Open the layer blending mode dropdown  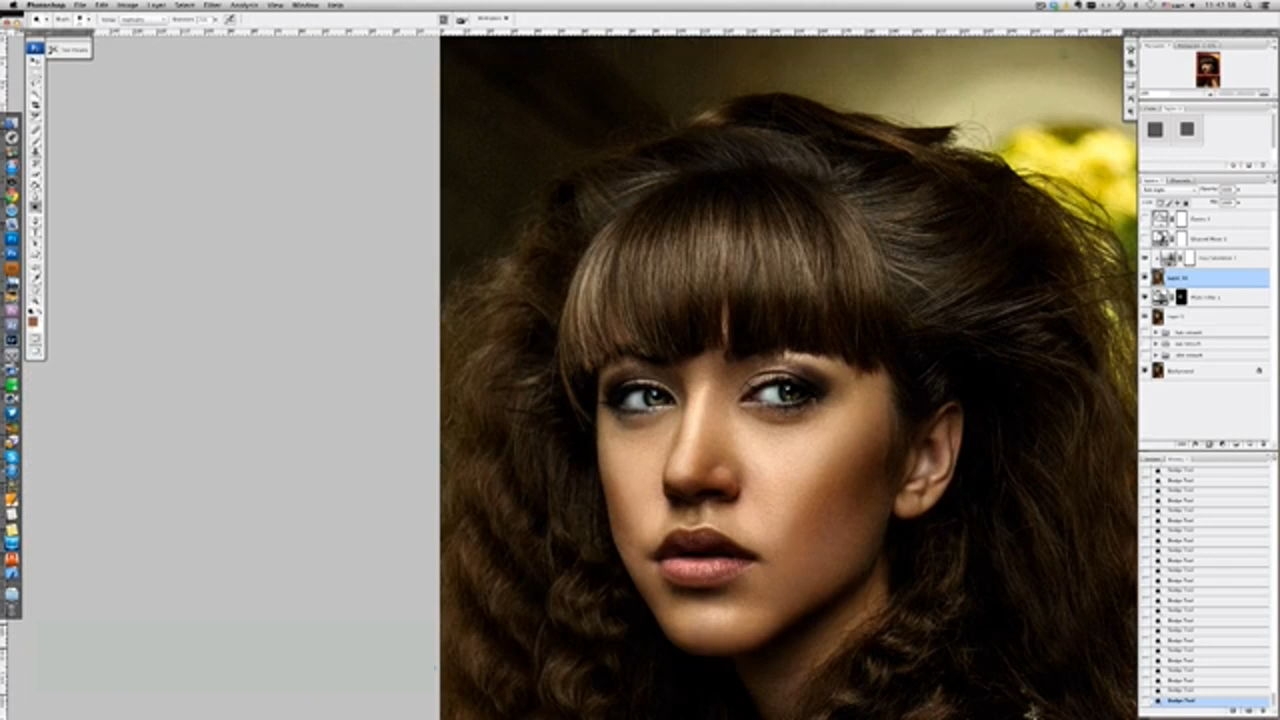pyautogui.click(x=1168, y=189)
